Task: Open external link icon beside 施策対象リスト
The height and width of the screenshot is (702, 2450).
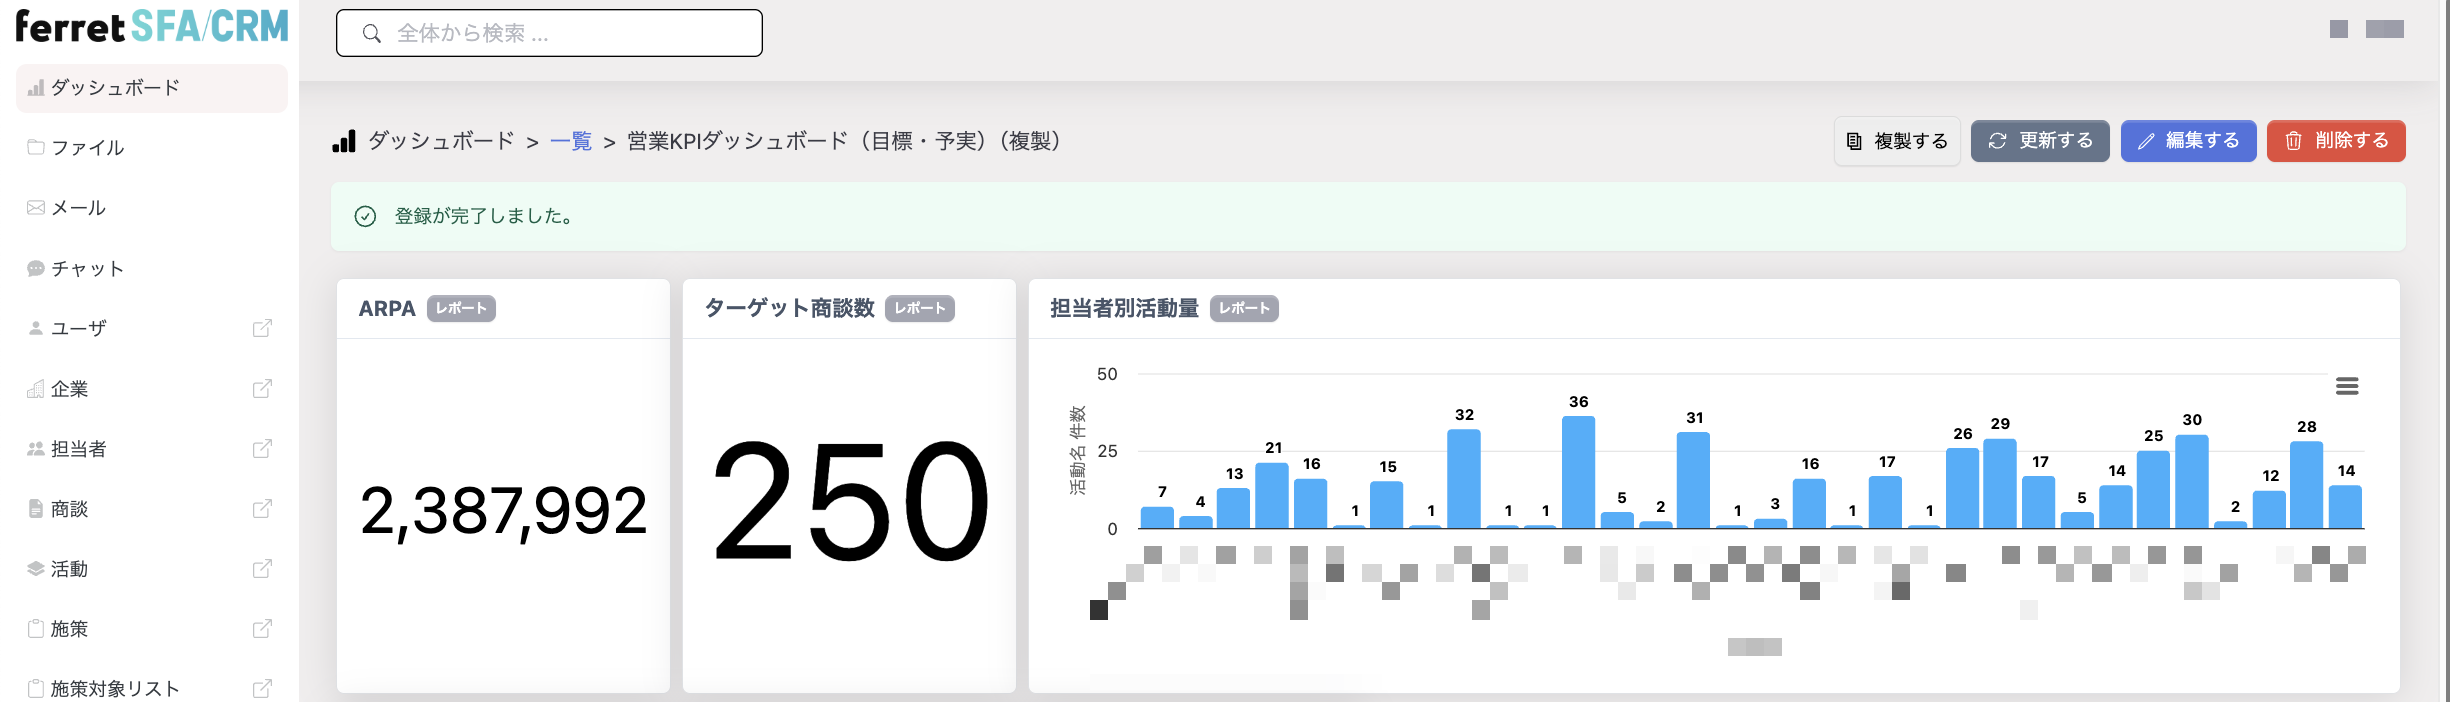Action: coord(262,688)
